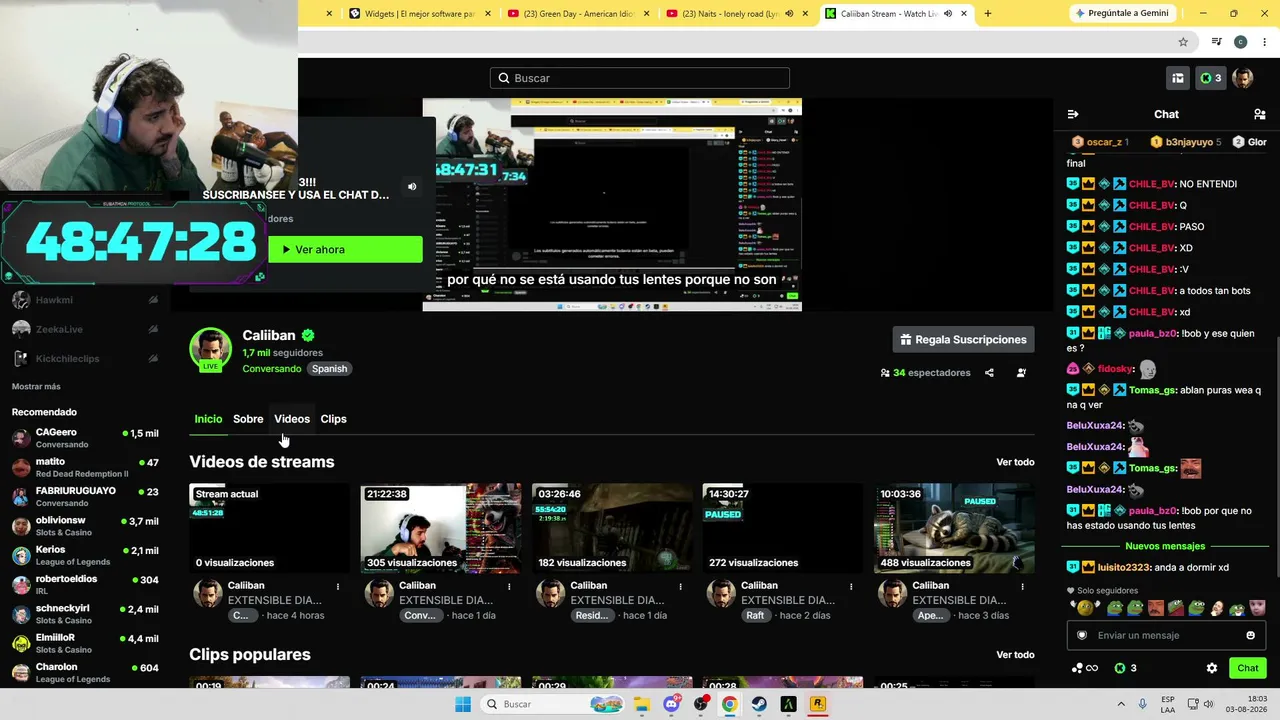Open recommended channel CAGeero
Image resolution: width=1280 pixels, height=720 pixels.
[x=85, y=438]
